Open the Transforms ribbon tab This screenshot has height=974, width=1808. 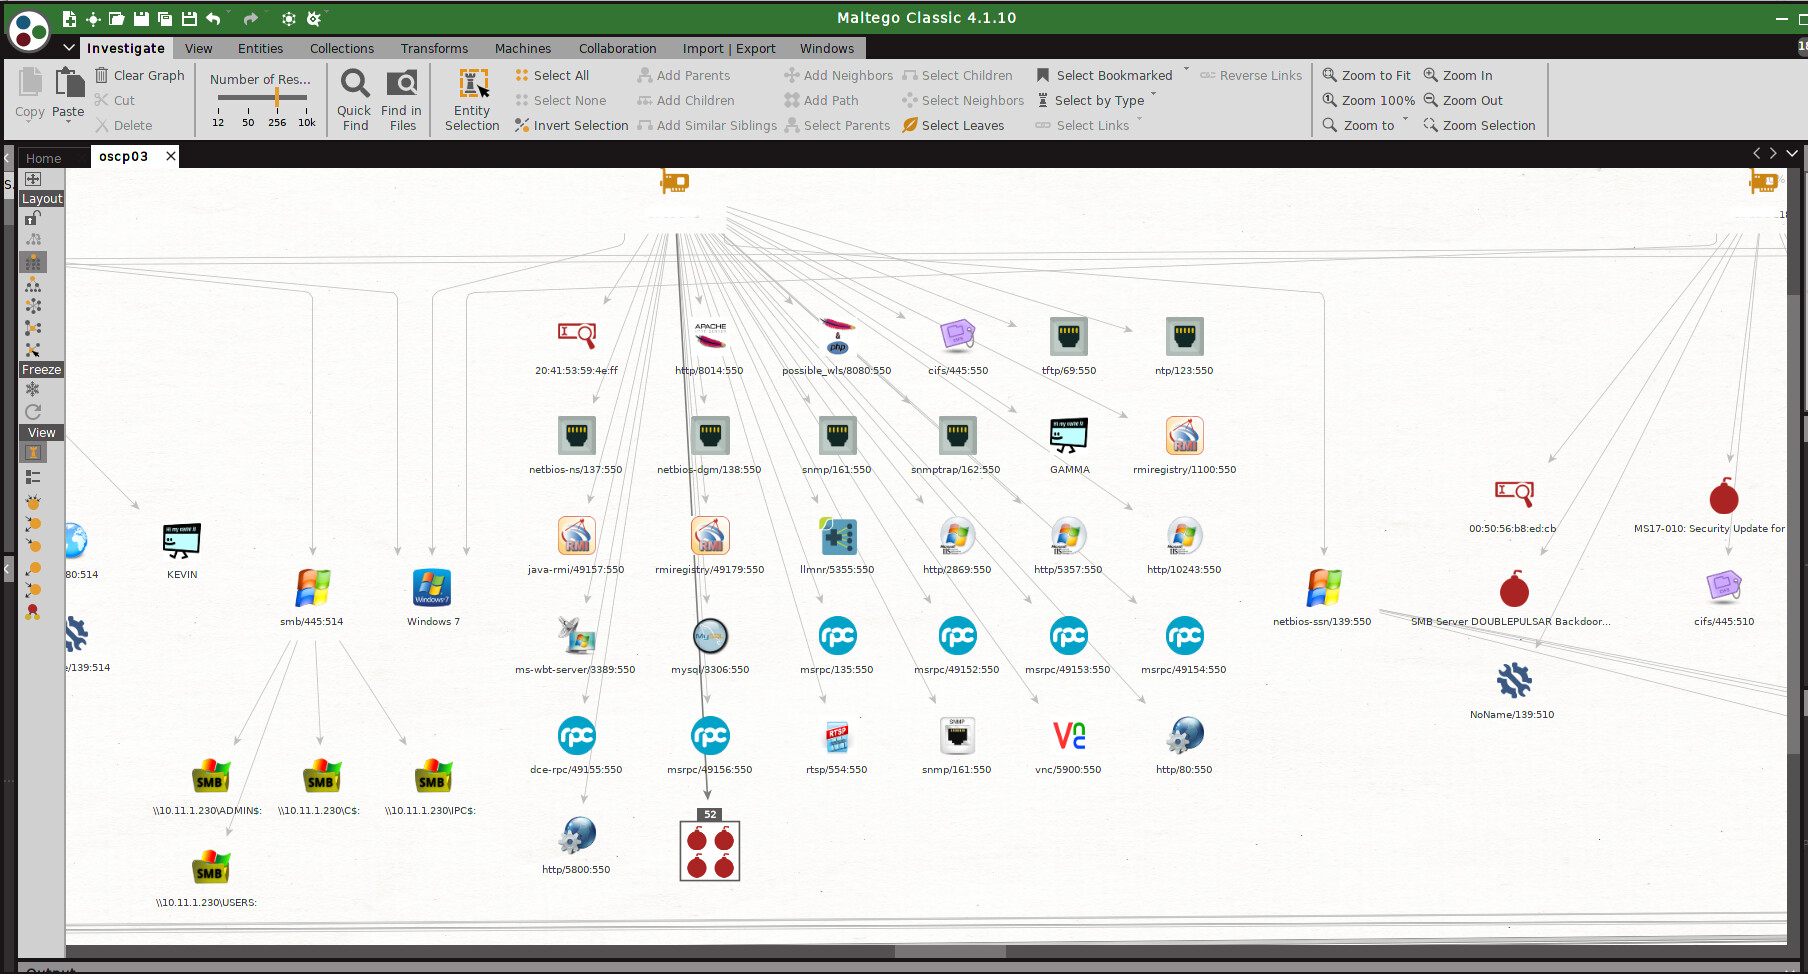(x=434, y=48)
